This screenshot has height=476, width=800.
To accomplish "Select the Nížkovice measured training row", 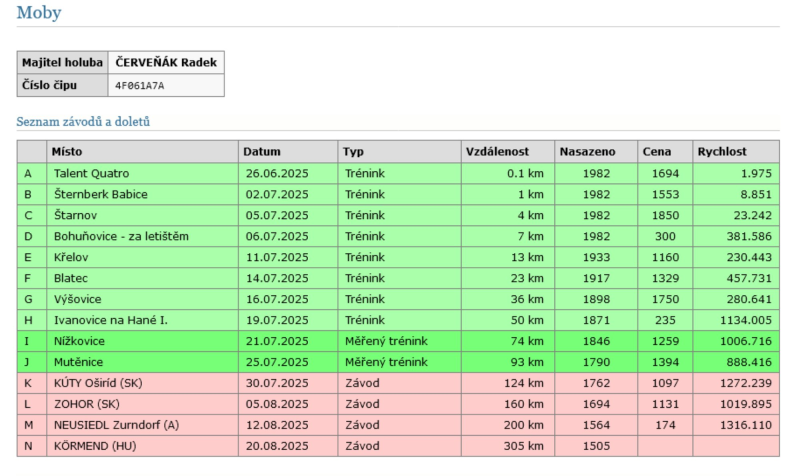I will 80,341.
